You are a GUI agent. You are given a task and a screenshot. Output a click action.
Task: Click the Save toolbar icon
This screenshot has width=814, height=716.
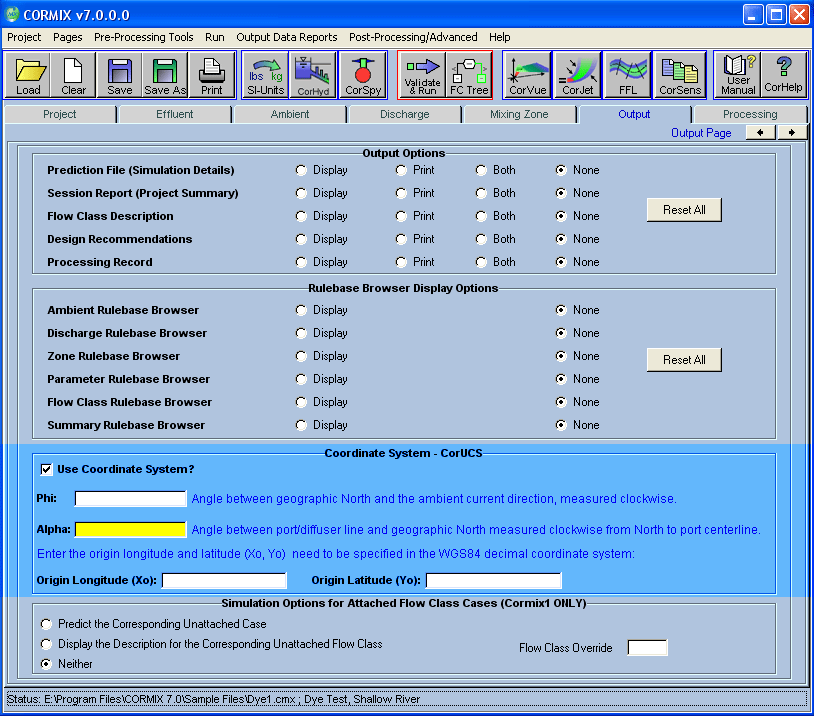click(x=119, y=75)
